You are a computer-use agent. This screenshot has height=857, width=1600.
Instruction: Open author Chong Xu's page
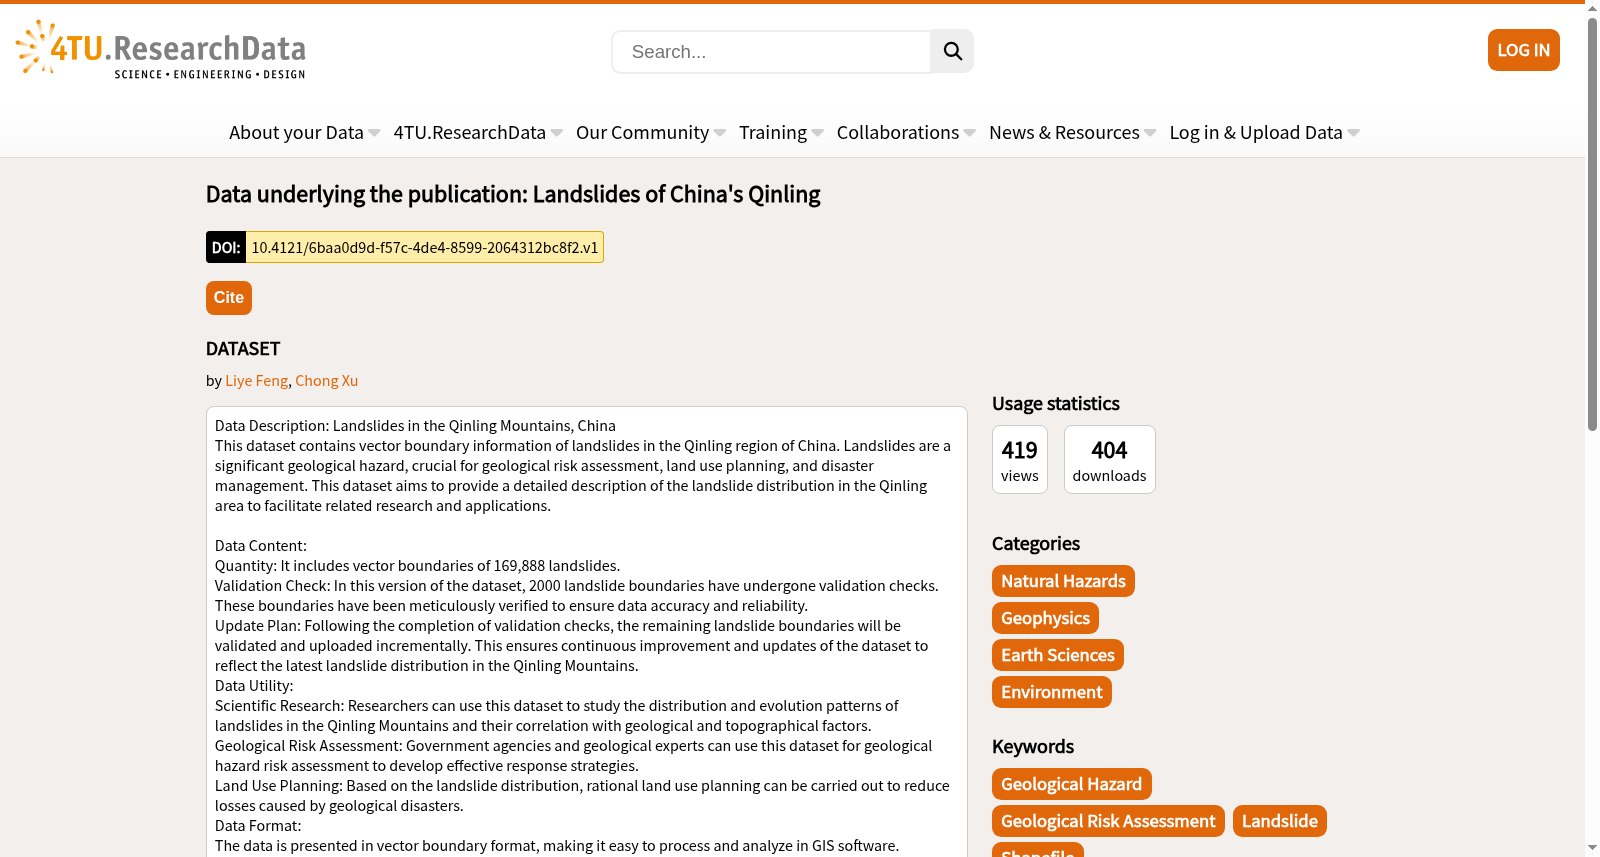326,380
